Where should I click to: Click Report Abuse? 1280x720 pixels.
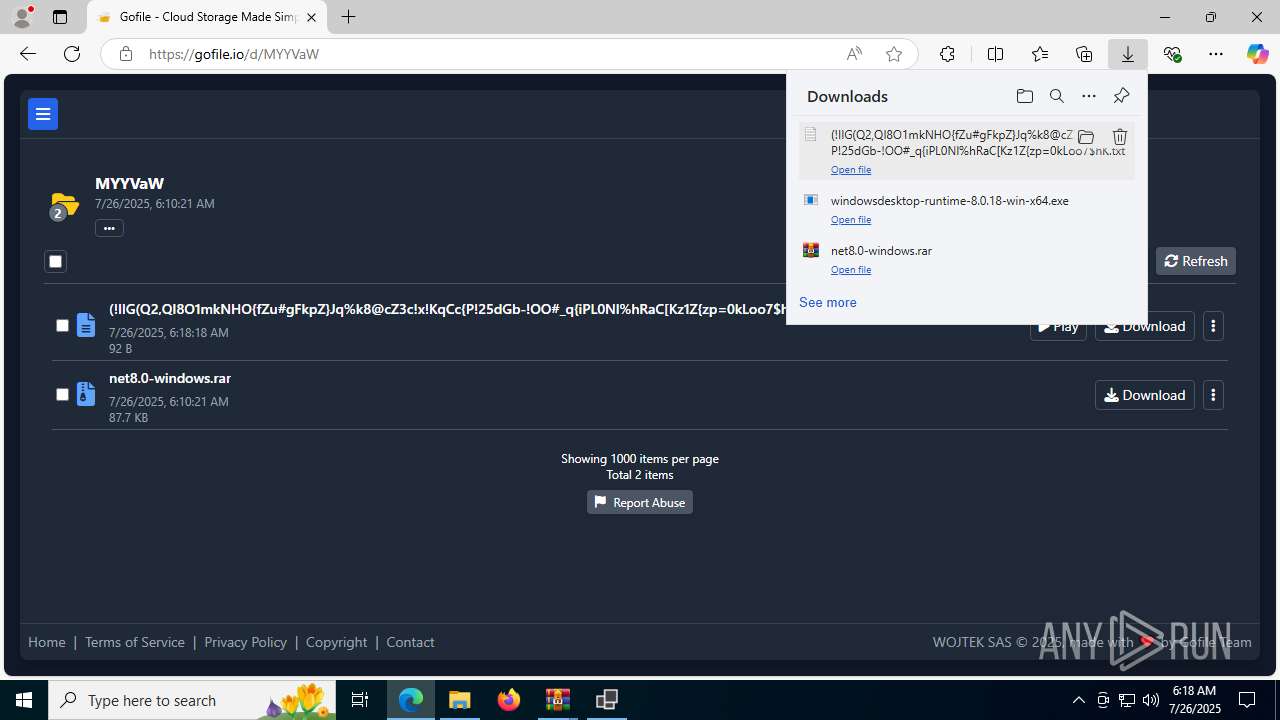(x=640, y=502)
